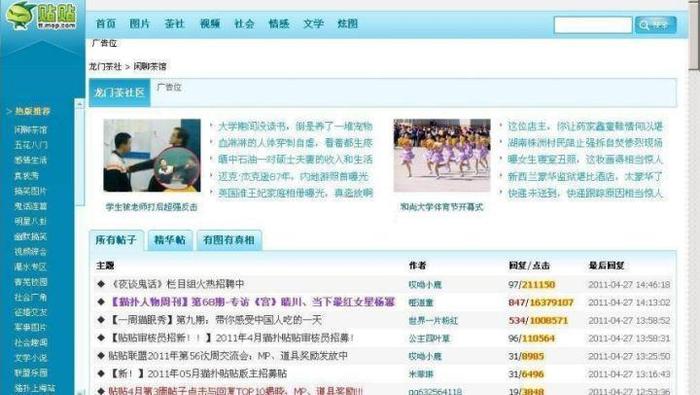Open the 茶社 navigation item
700x395 pixels.
point(175,24)
